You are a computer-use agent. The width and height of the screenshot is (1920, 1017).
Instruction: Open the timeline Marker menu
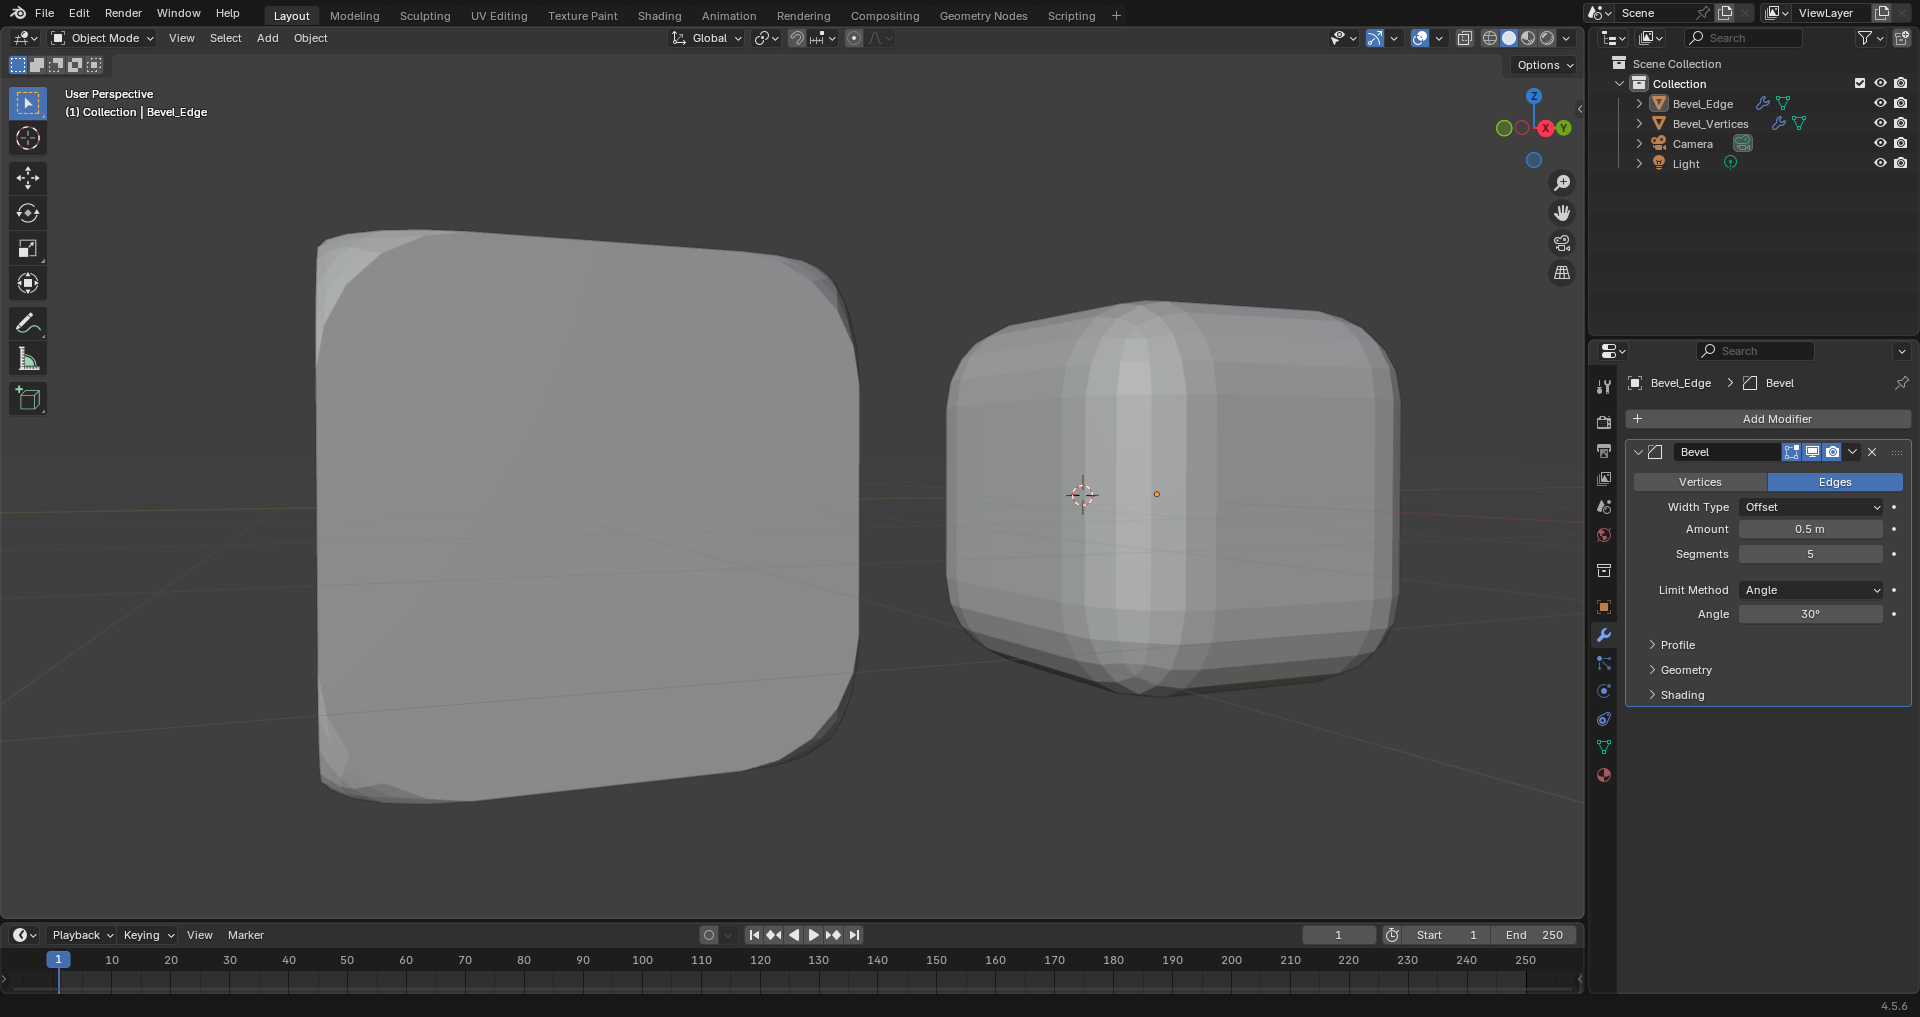coord(246,935)
